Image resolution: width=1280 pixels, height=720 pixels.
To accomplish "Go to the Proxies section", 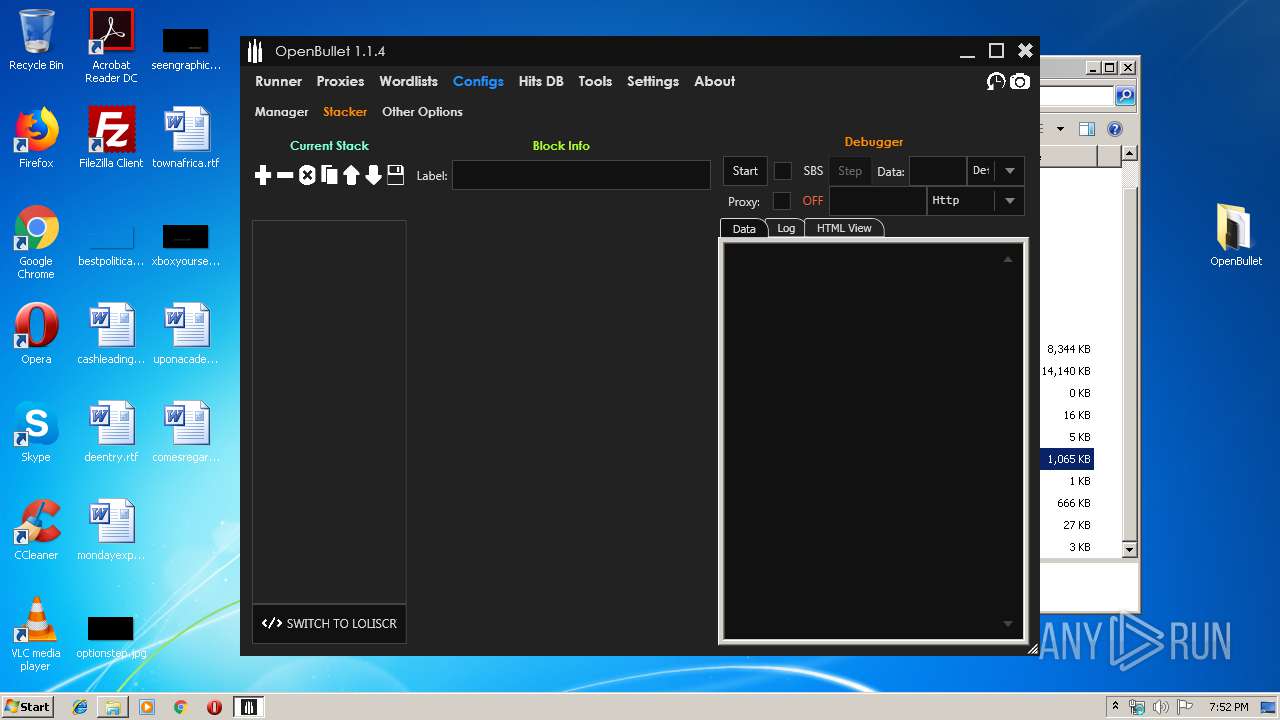I will pos(340,81).
